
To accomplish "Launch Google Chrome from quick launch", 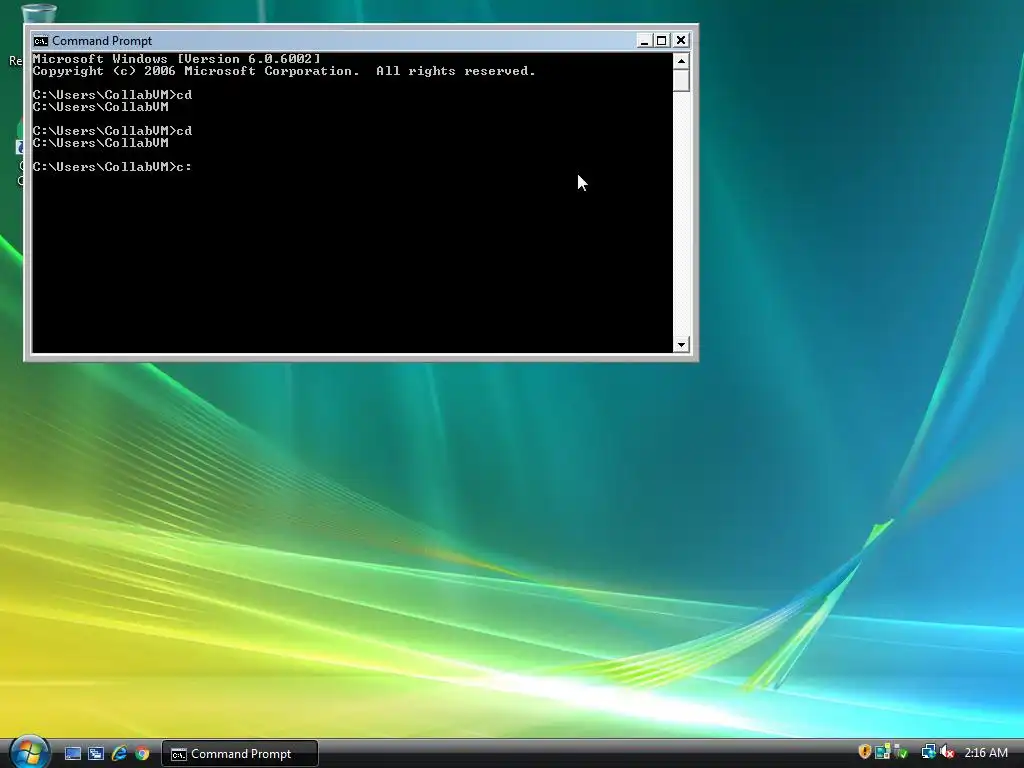I will pos(142,754).
